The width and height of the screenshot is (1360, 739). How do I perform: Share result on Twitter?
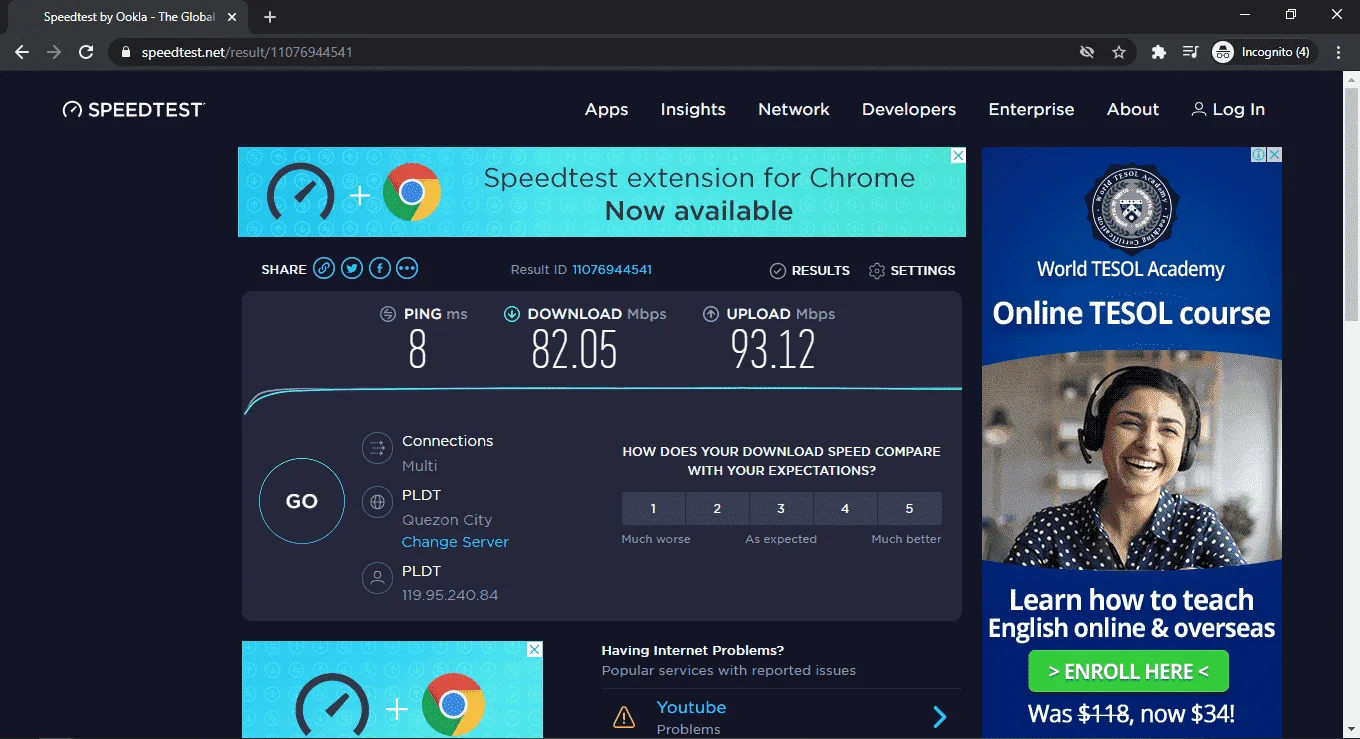coord(351,268)
